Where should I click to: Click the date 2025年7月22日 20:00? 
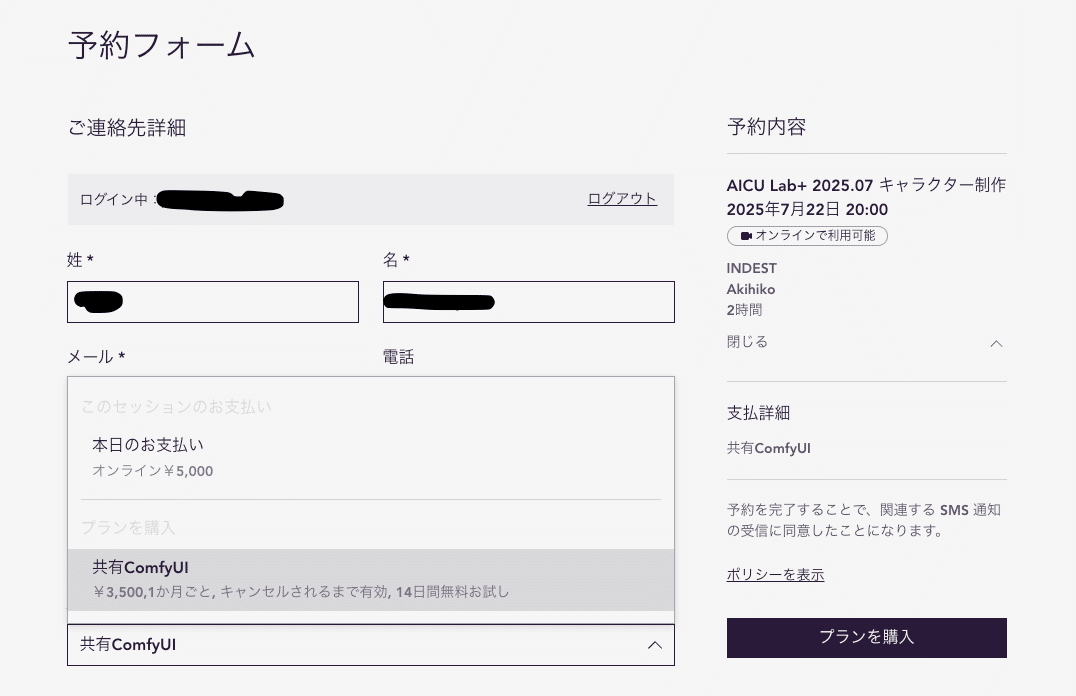pyautogui.click(x=807, y=209)
